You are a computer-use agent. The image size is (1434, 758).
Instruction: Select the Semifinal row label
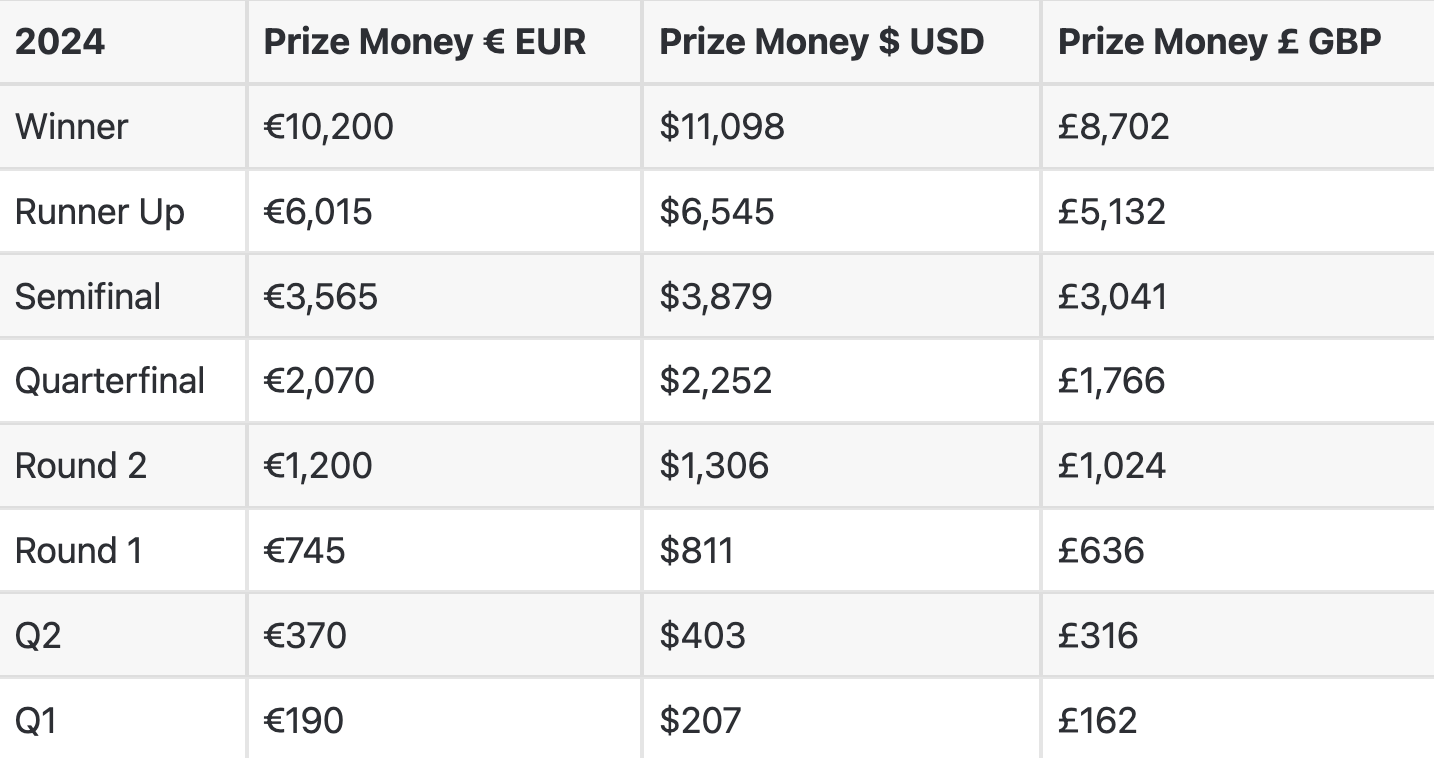[88, 297]
